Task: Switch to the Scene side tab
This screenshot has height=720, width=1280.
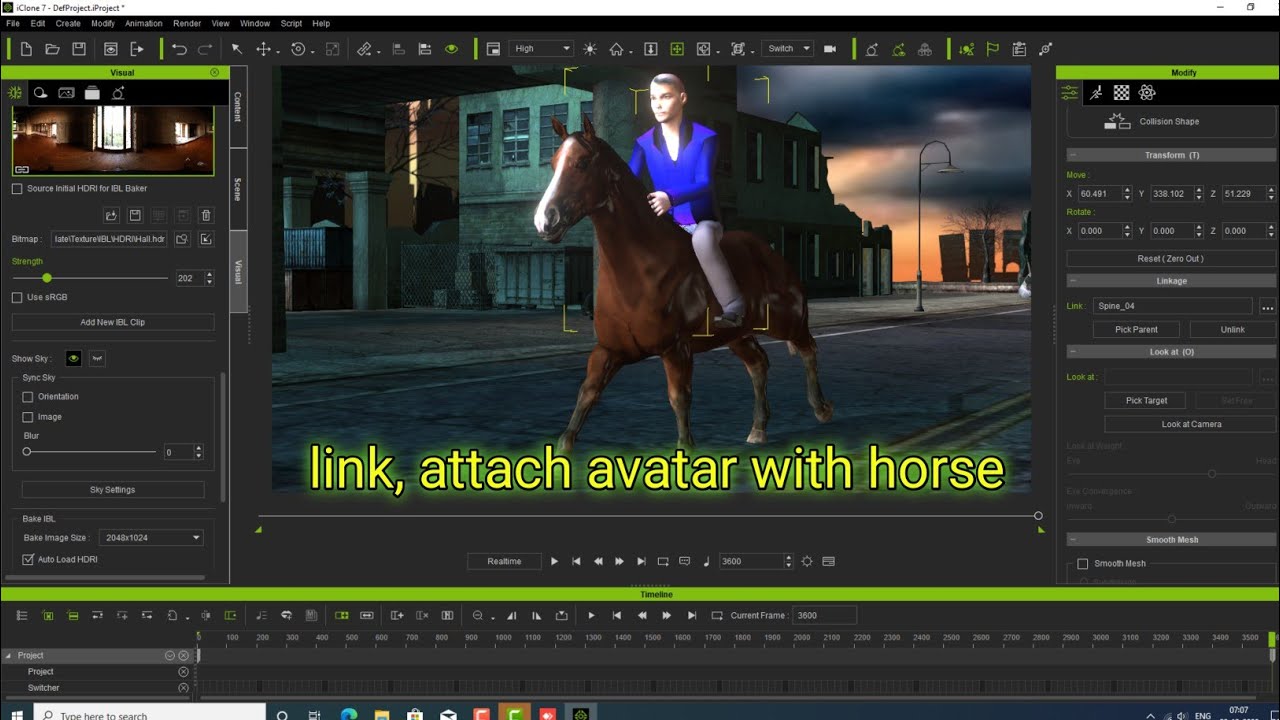Action: (x=238, y=189)
